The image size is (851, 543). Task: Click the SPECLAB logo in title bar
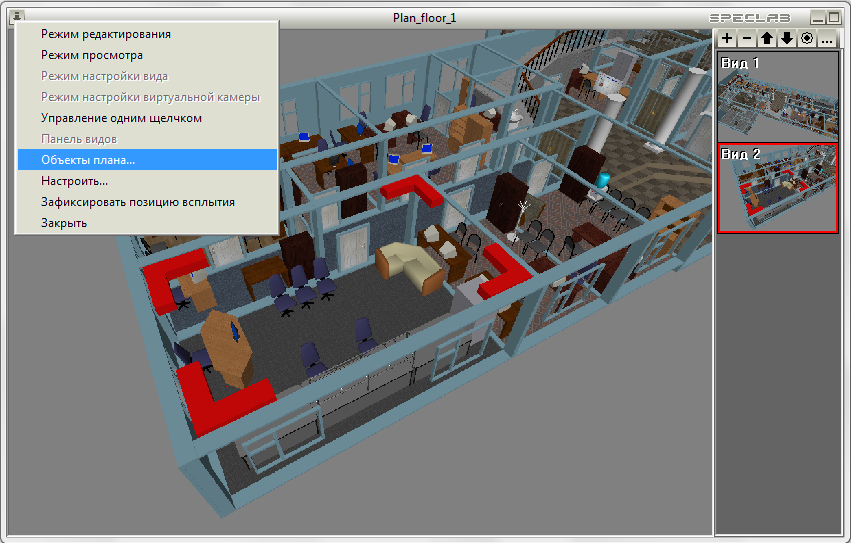pos(750,18)
